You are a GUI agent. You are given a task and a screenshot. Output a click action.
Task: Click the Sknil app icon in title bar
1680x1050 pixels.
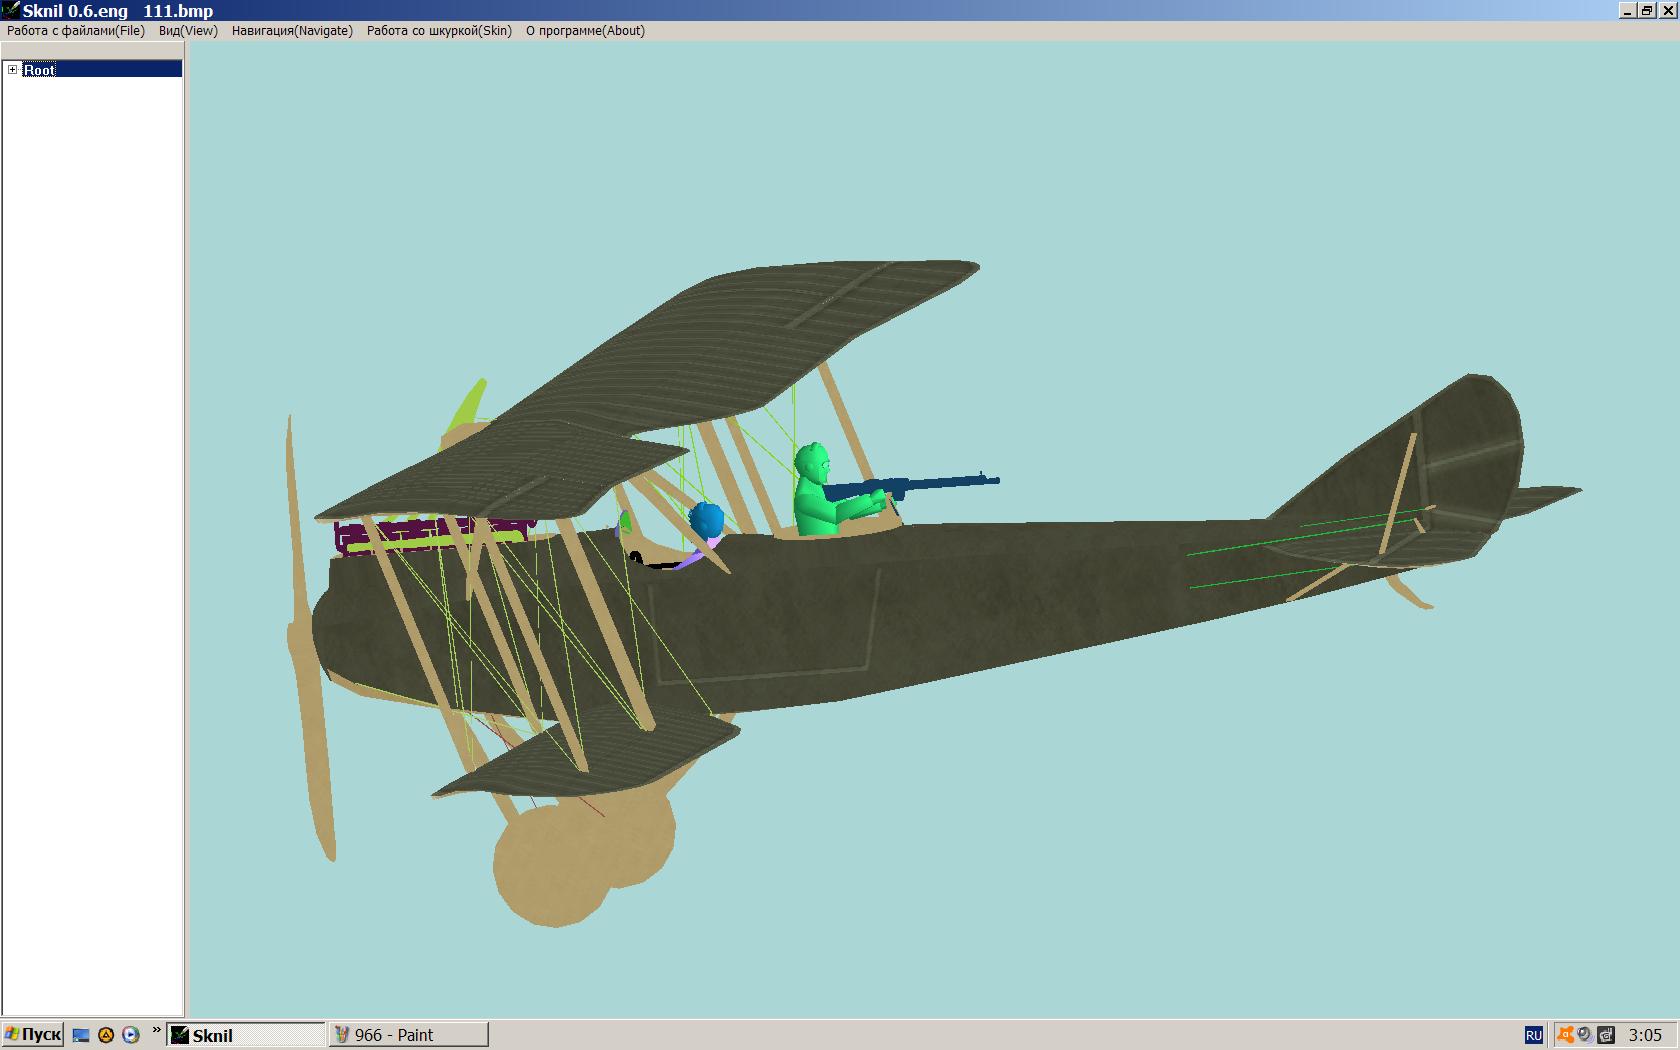point(11,10)
